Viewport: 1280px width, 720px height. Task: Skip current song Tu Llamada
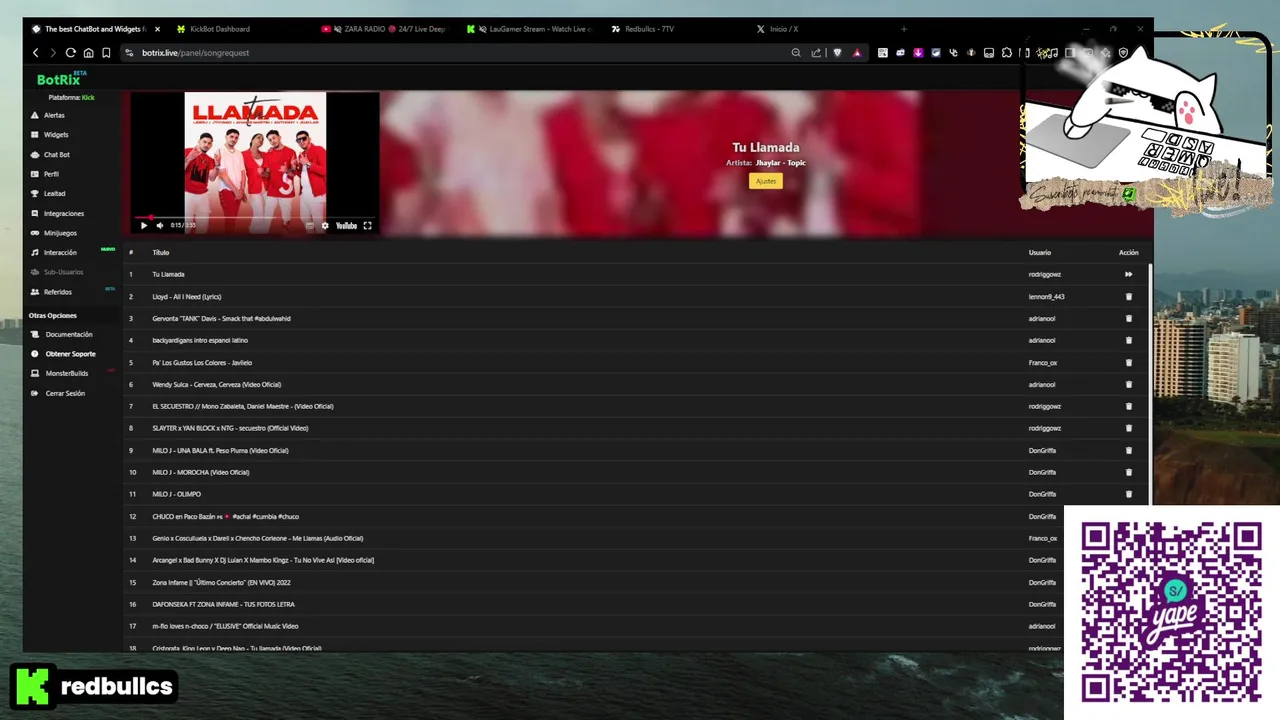tap(1128, 274)
